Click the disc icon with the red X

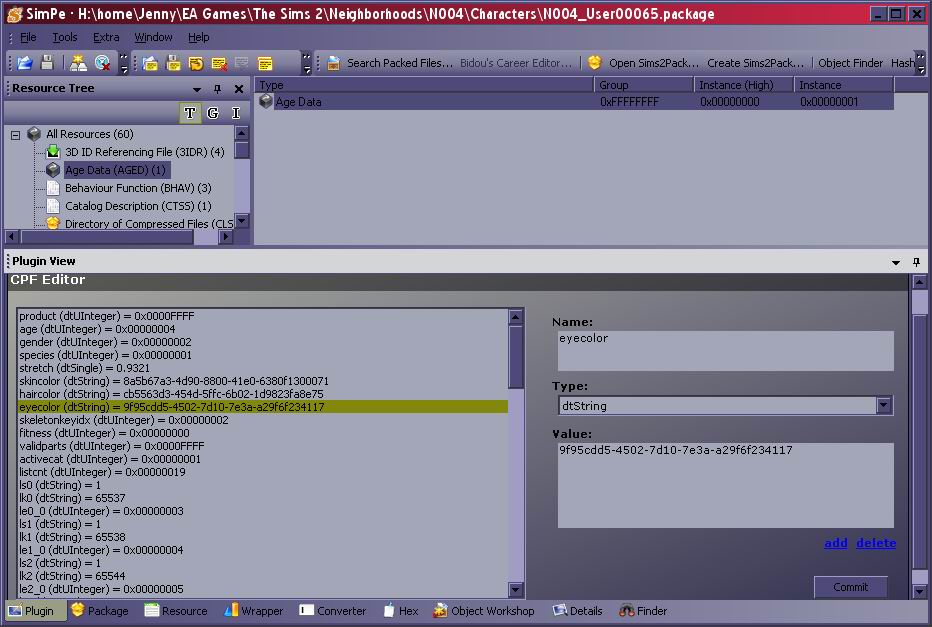point(102,62)
